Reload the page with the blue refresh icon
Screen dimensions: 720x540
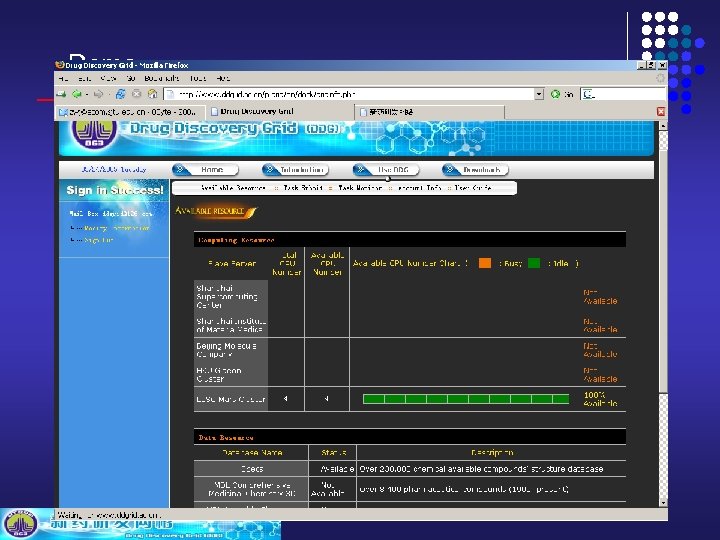120,94
